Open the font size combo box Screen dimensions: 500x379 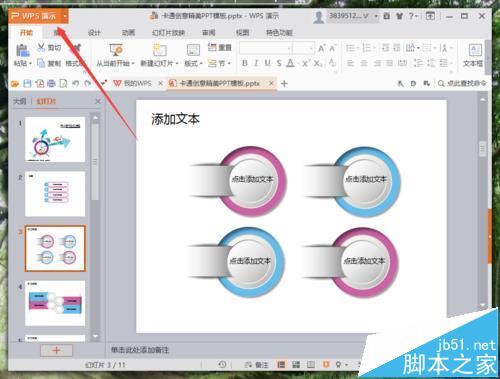304,48
